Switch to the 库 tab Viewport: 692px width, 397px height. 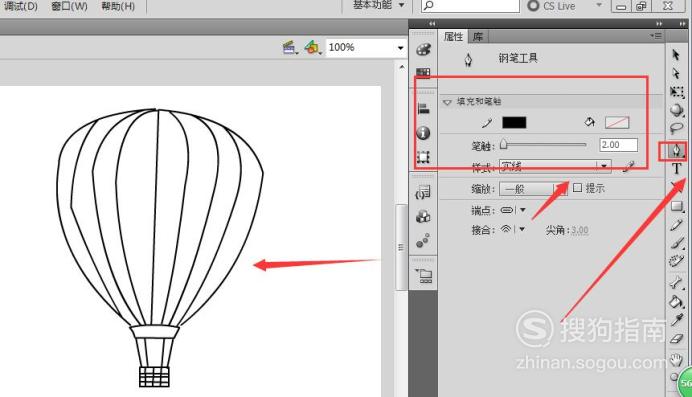478,37
